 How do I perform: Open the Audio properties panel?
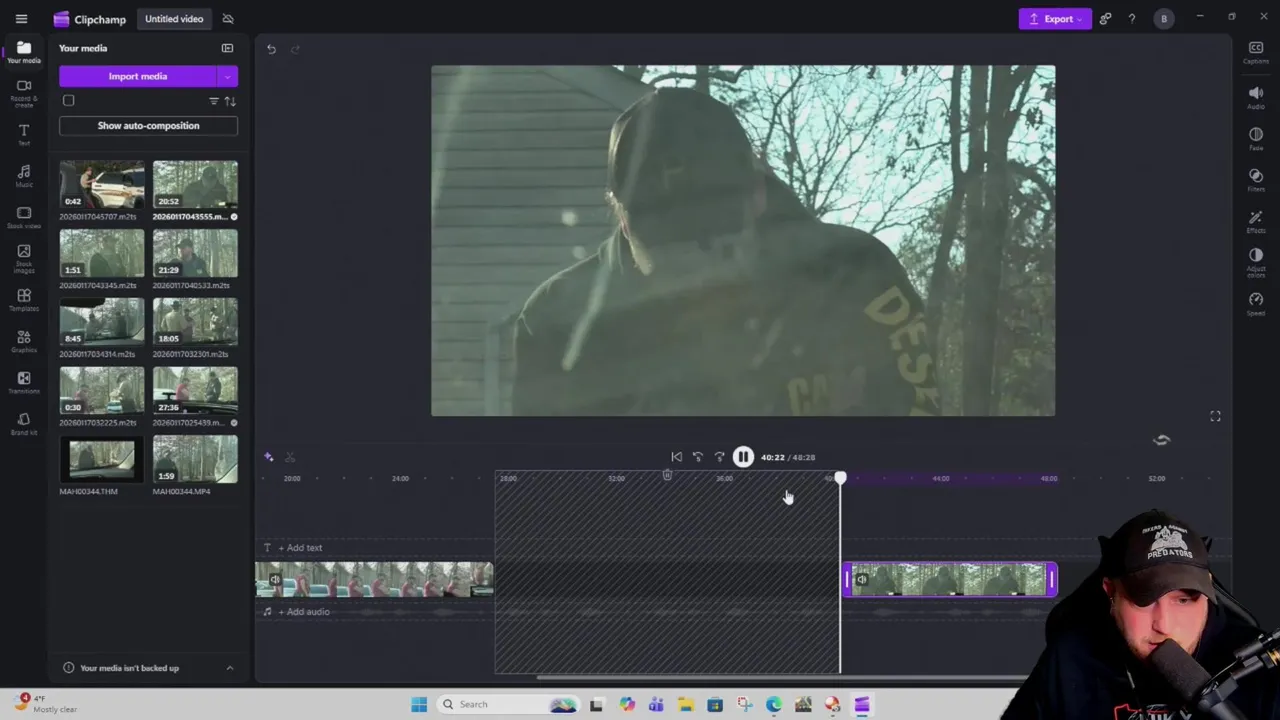(1256, 97)
